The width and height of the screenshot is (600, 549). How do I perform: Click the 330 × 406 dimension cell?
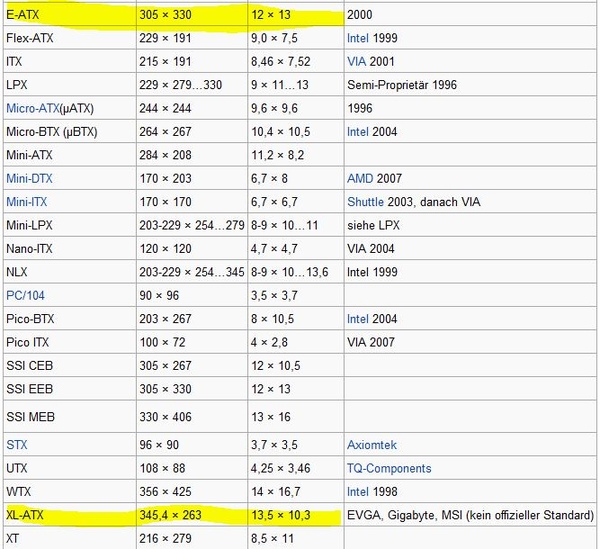(192, 417)
